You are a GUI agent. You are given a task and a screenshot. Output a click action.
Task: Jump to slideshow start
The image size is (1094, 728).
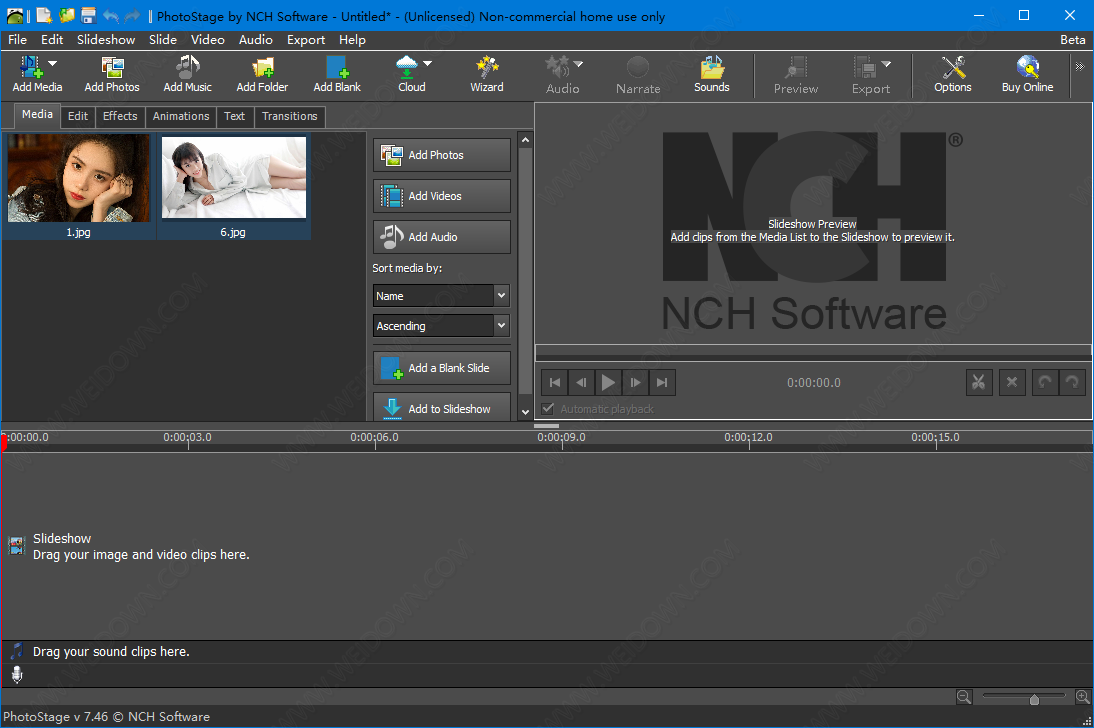pyautogui.click(x=555, y=382)
